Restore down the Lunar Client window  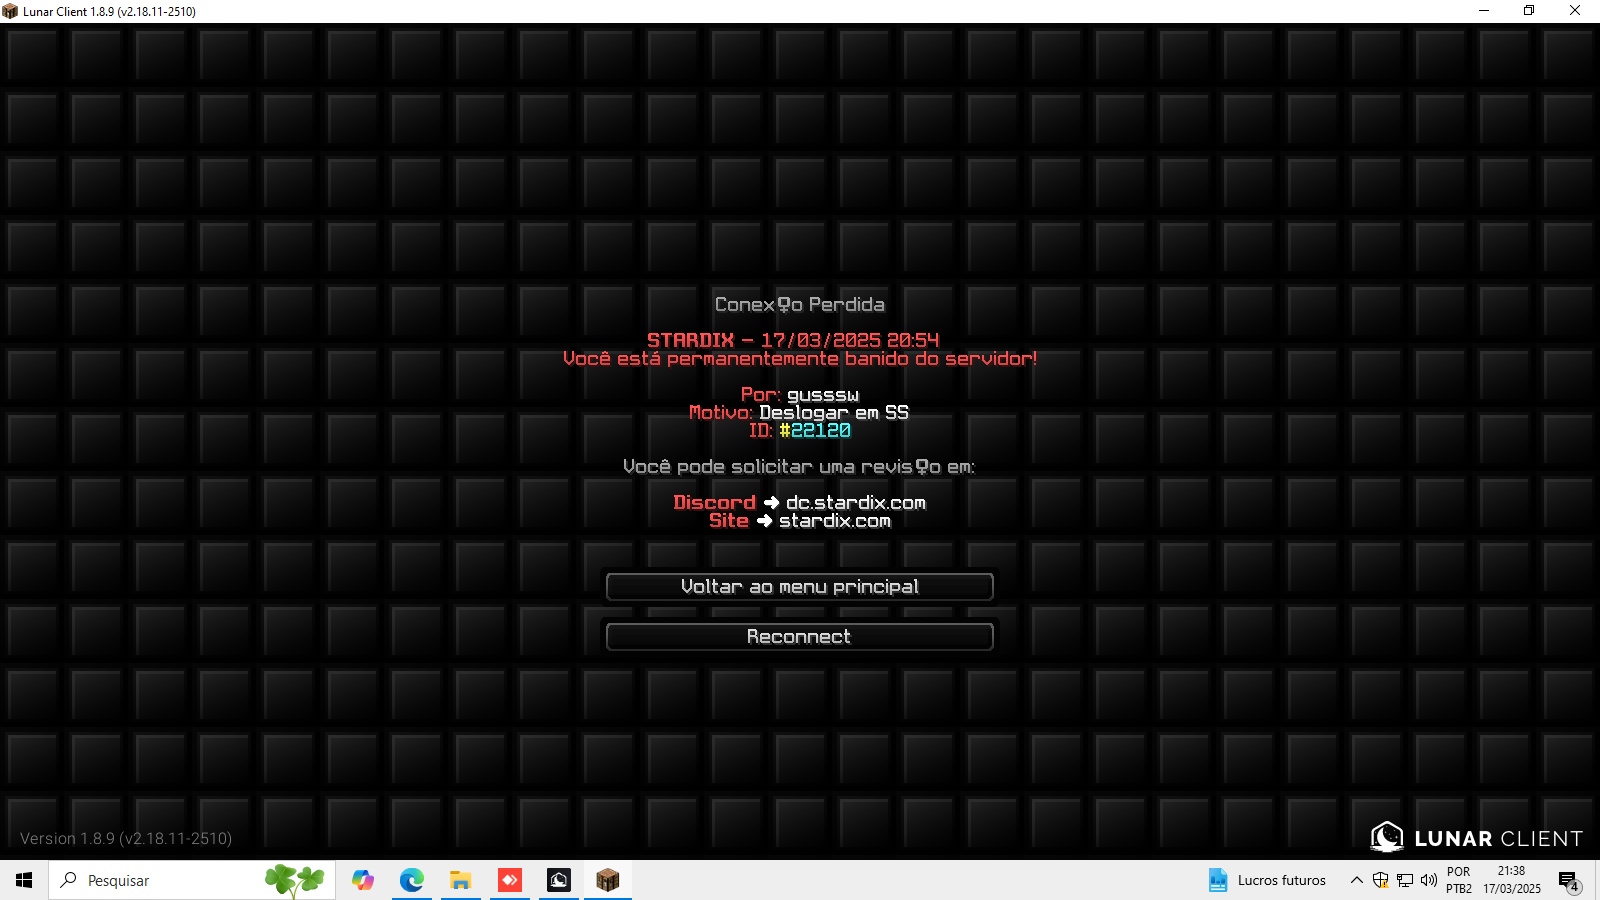click(1529, 11)
